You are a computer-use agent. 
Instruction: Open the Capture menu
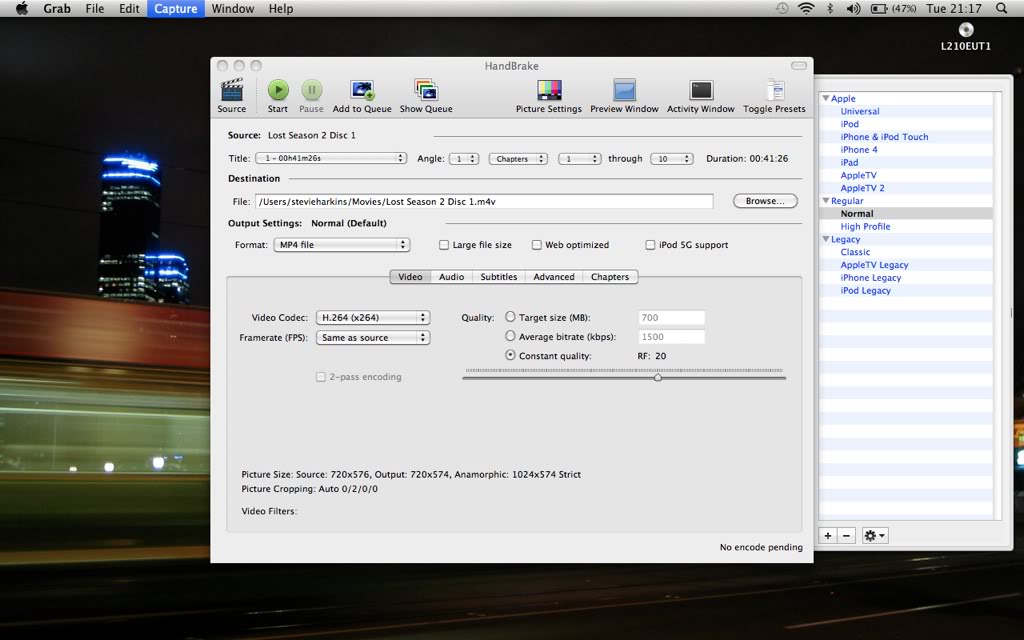(176, 8)
